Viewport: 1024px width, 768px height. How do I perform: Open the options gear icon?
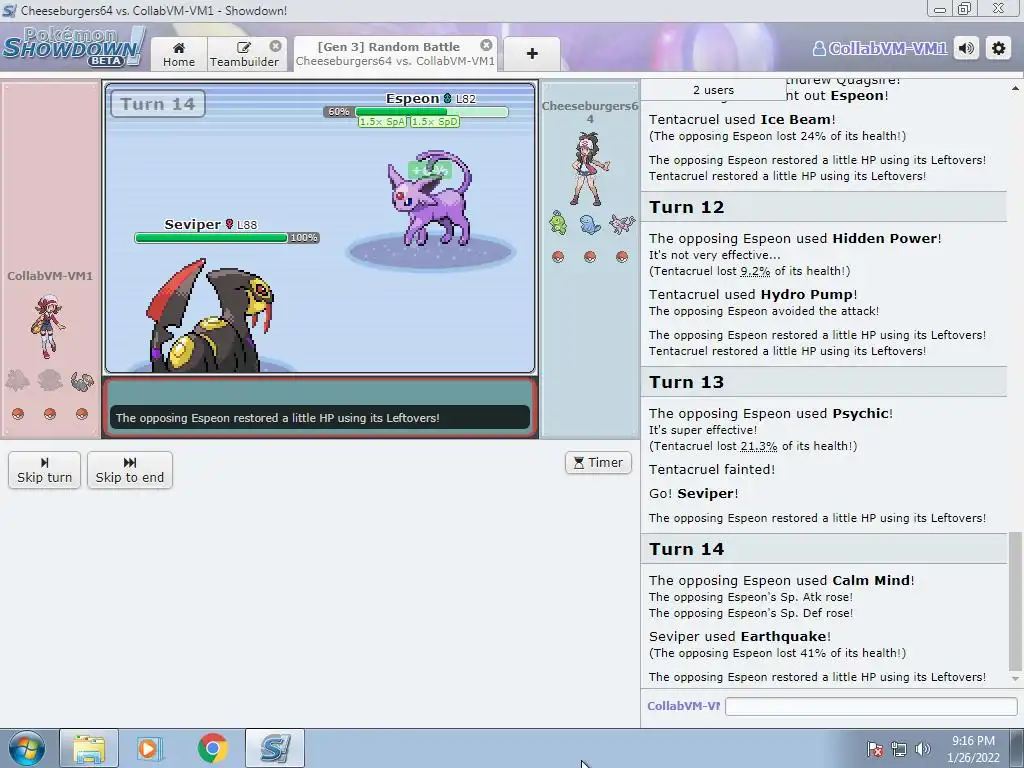999,48
